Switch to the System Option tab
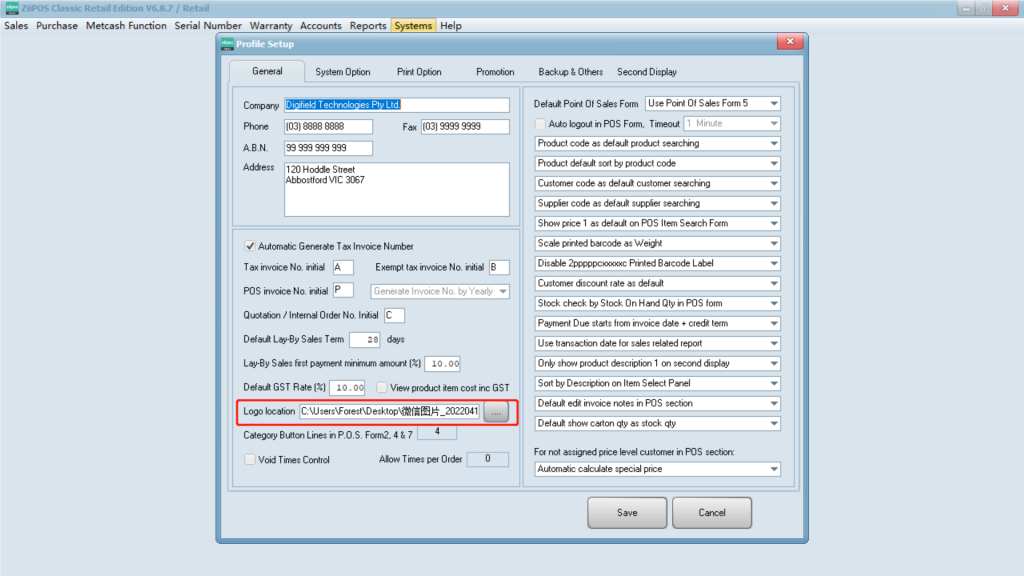The image size is (1024, 576). [x=342, y=72]
